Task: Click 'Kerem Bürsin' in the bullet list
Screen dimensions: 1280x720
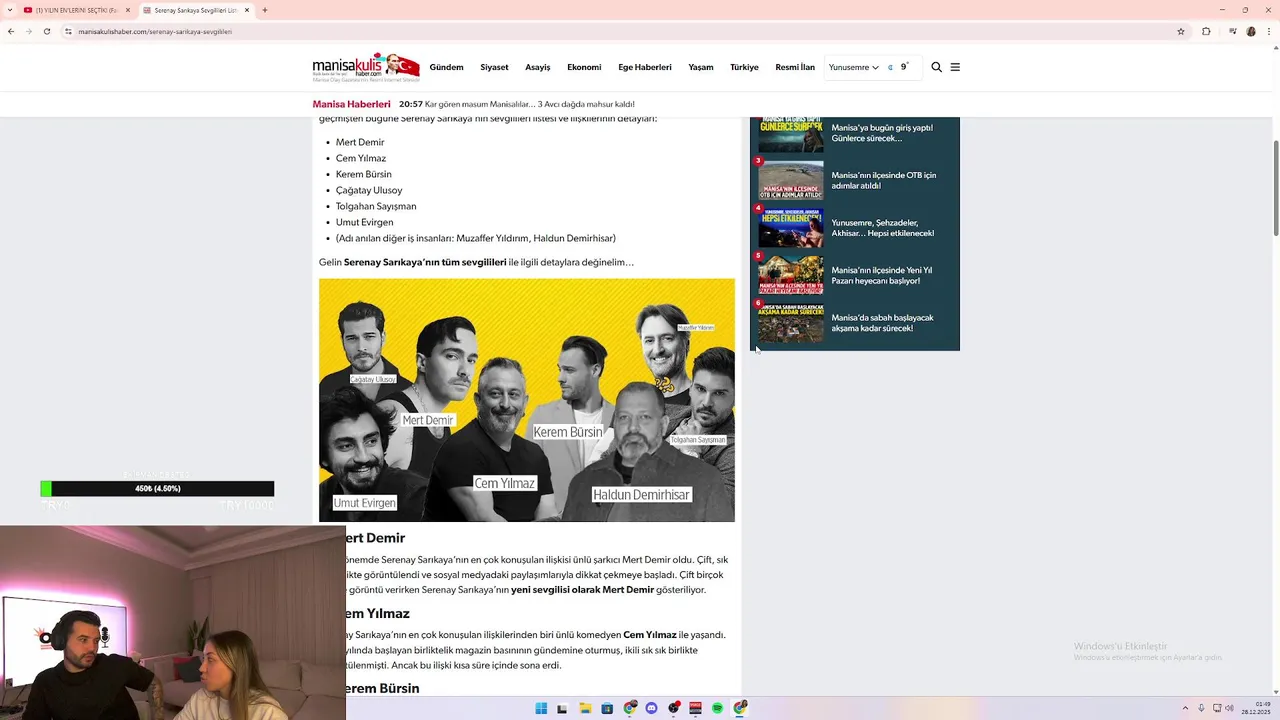Action: (364, 174)
